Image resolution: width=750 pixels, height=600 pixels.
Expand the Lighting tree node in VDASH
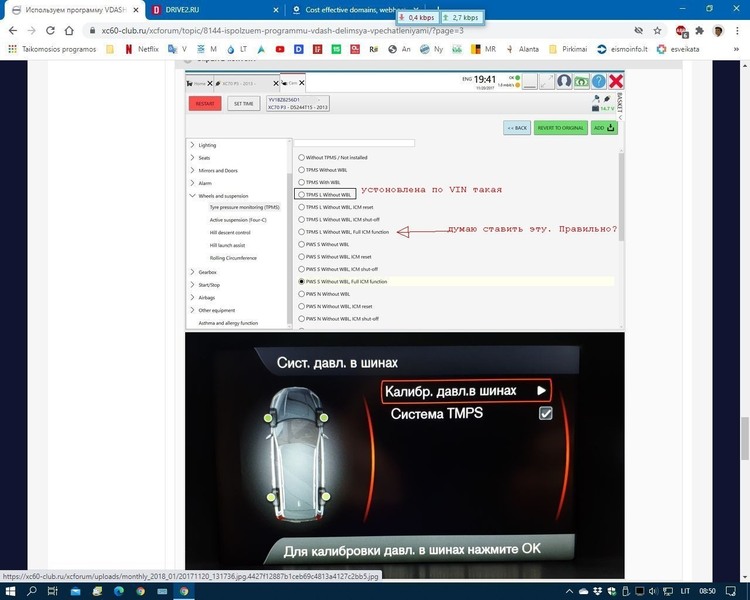tap(192, 144)
